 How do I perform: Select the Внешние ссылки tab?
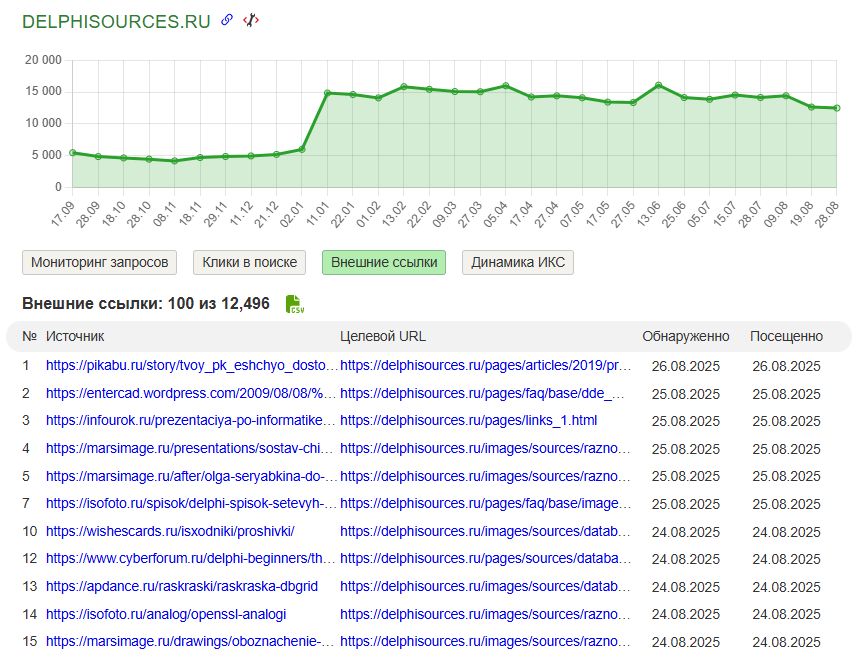click(384, 262)
